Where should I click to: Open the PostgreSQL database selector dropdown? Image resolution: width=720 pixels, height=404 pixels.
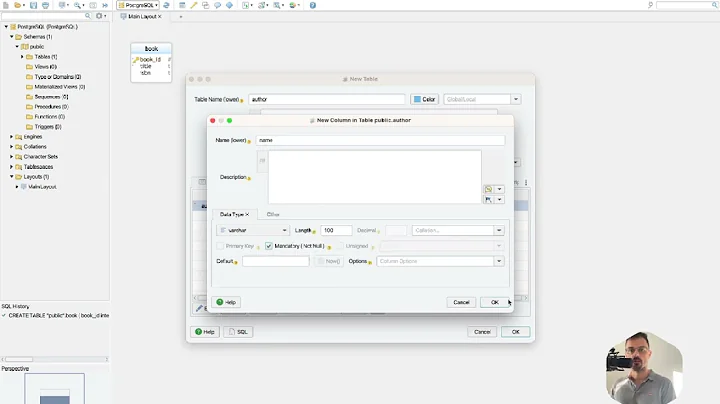138,5
